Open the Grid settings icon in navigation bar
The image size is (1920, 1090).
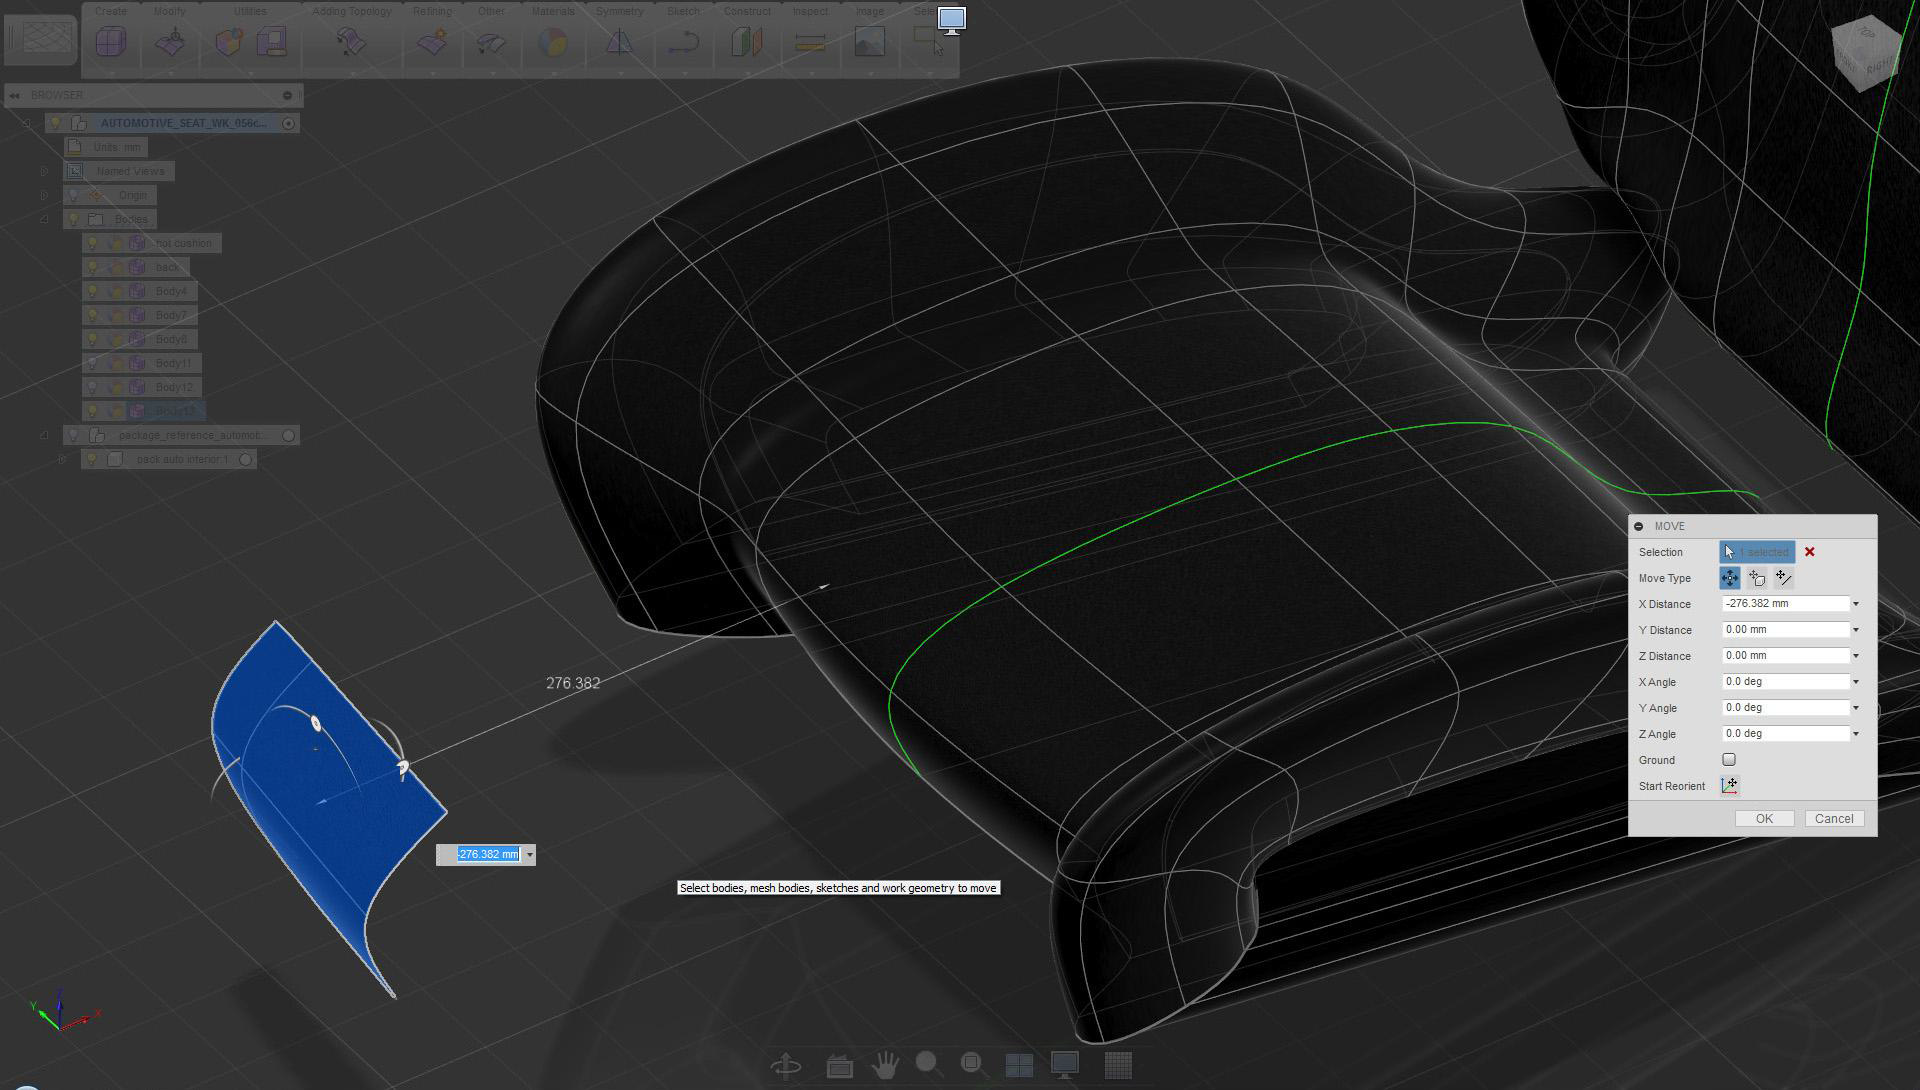coord(1118,1066)
